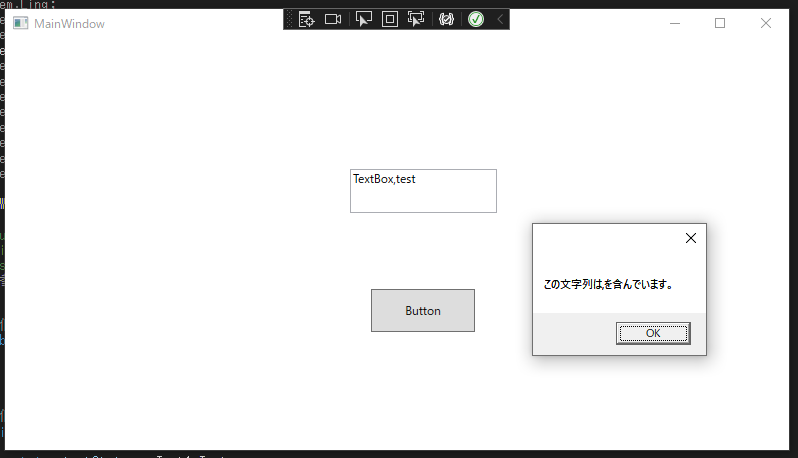
Task: Toggle Track Focused Element tool
Action: pyautogui.click(x=416, y=19)
